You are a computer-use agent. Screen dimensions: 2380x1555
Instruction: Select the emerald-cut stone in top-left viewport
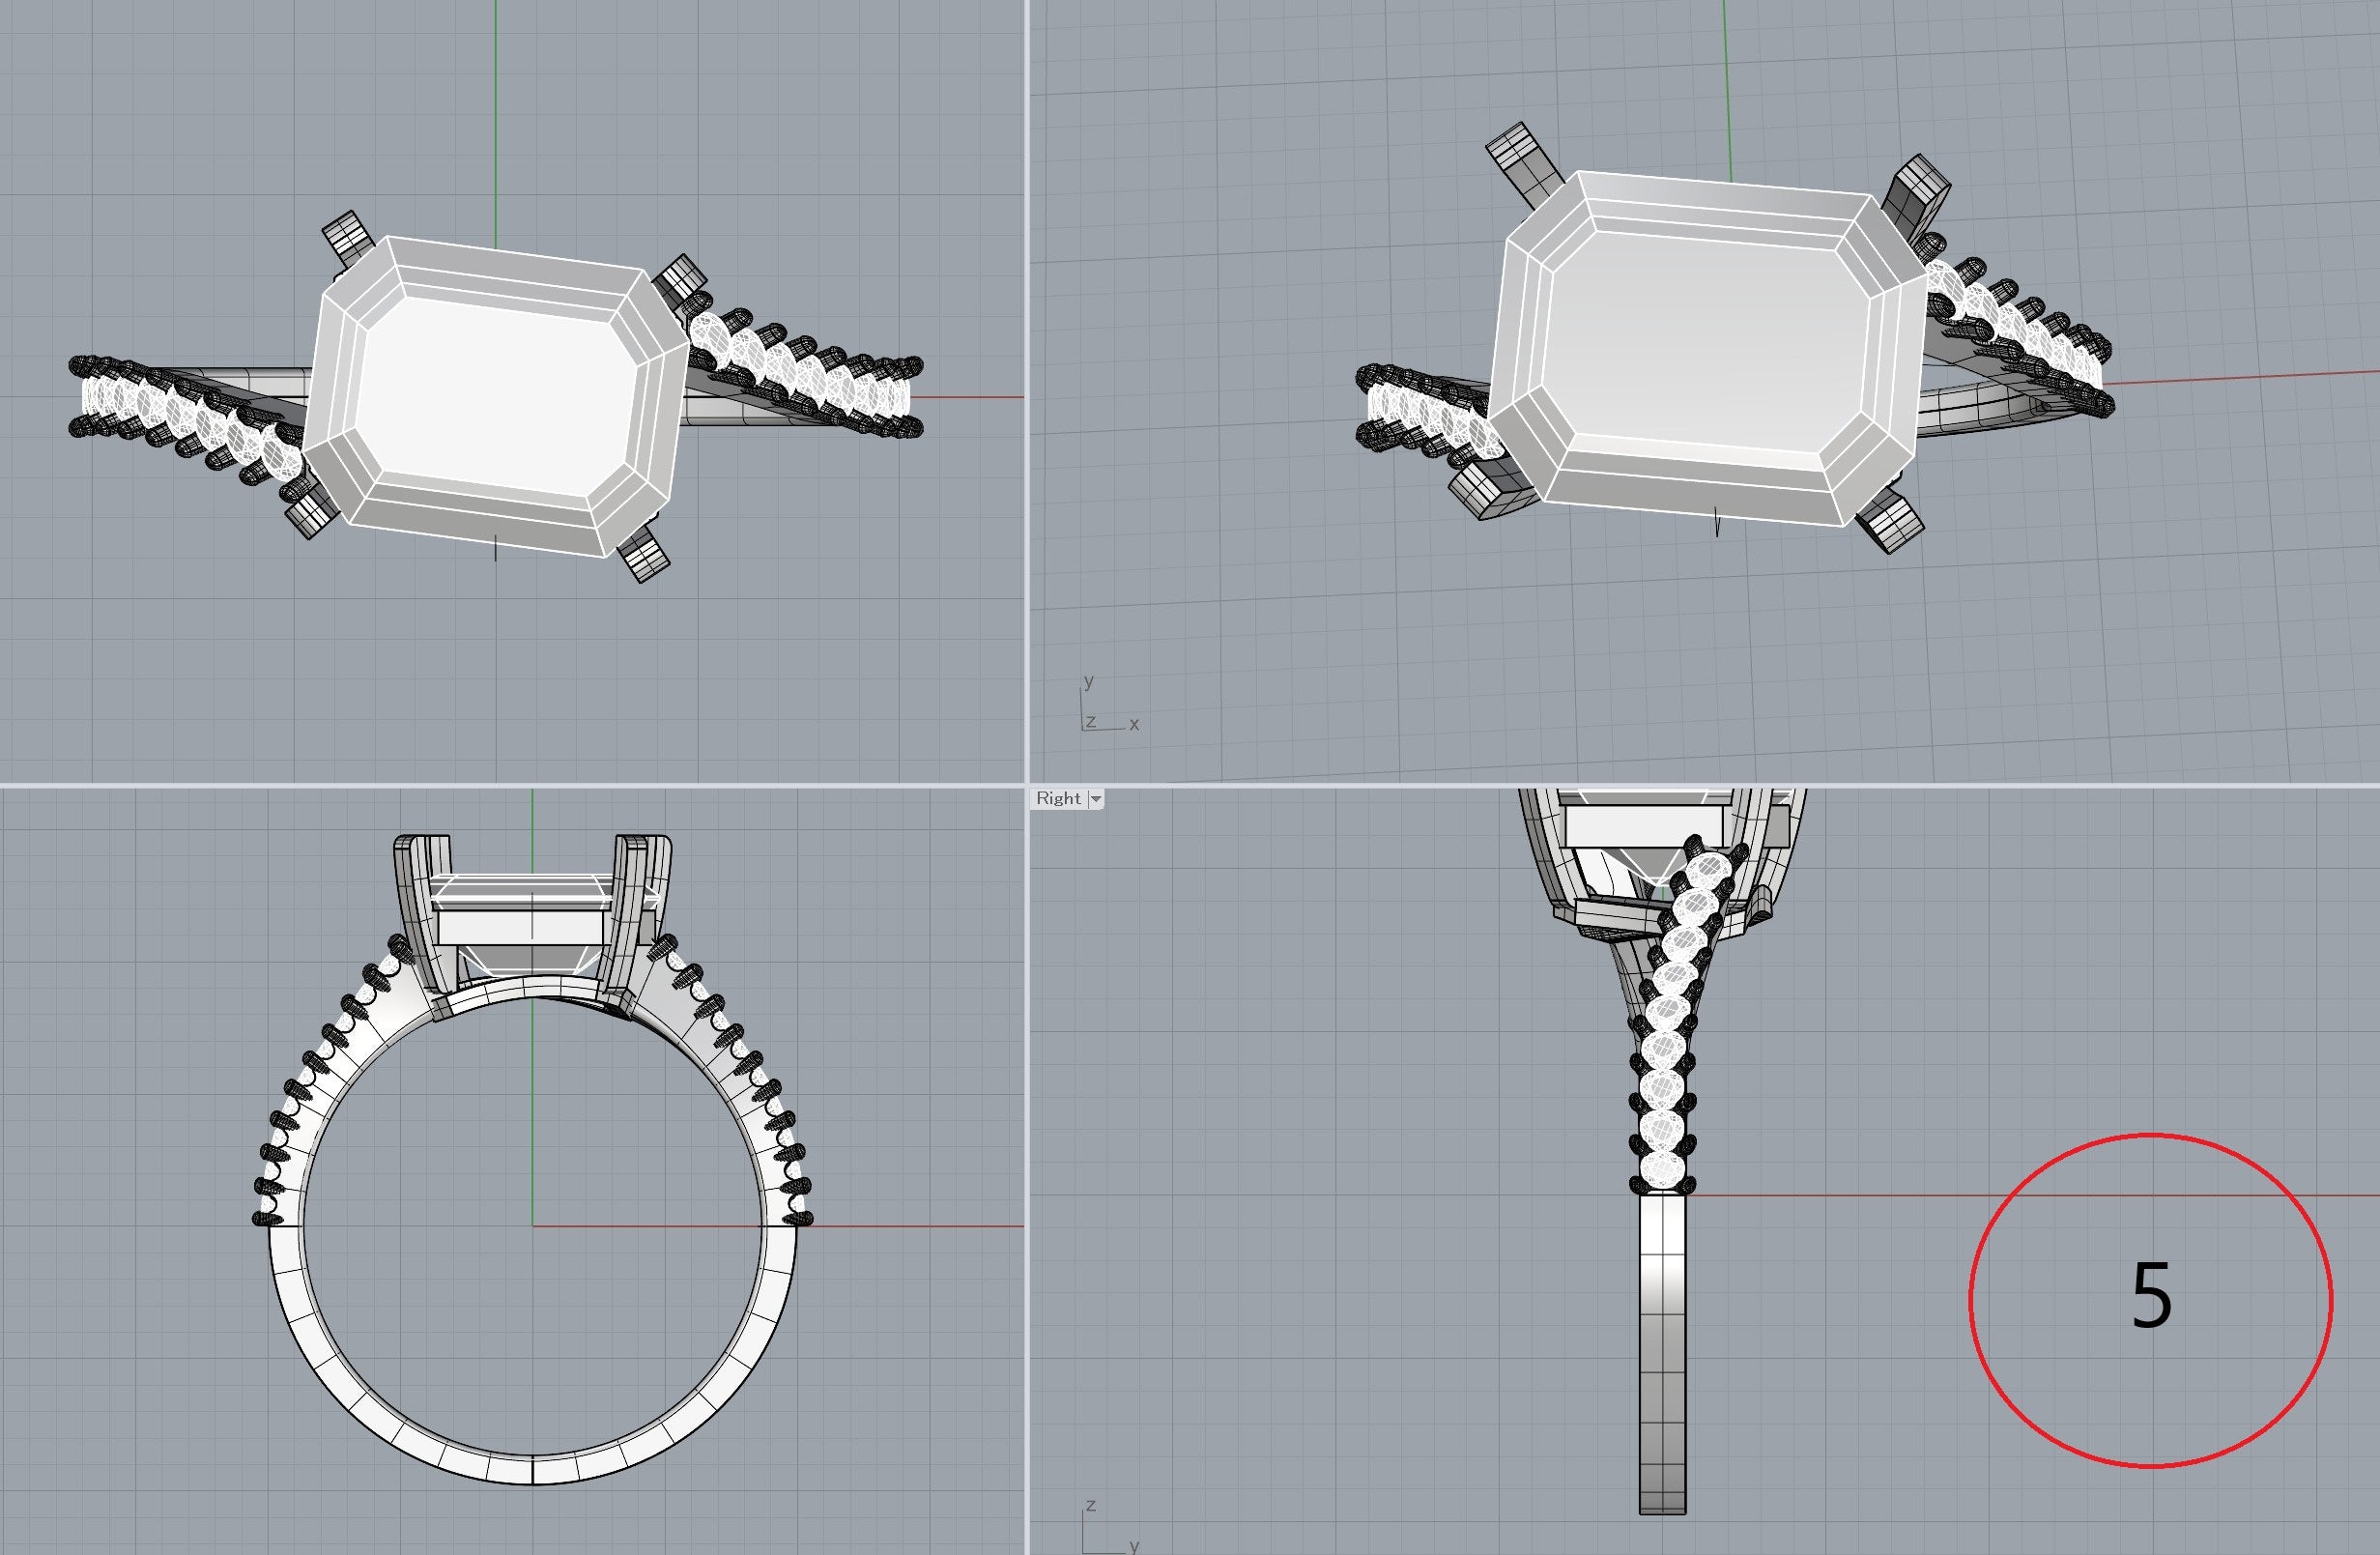(497, 397)
